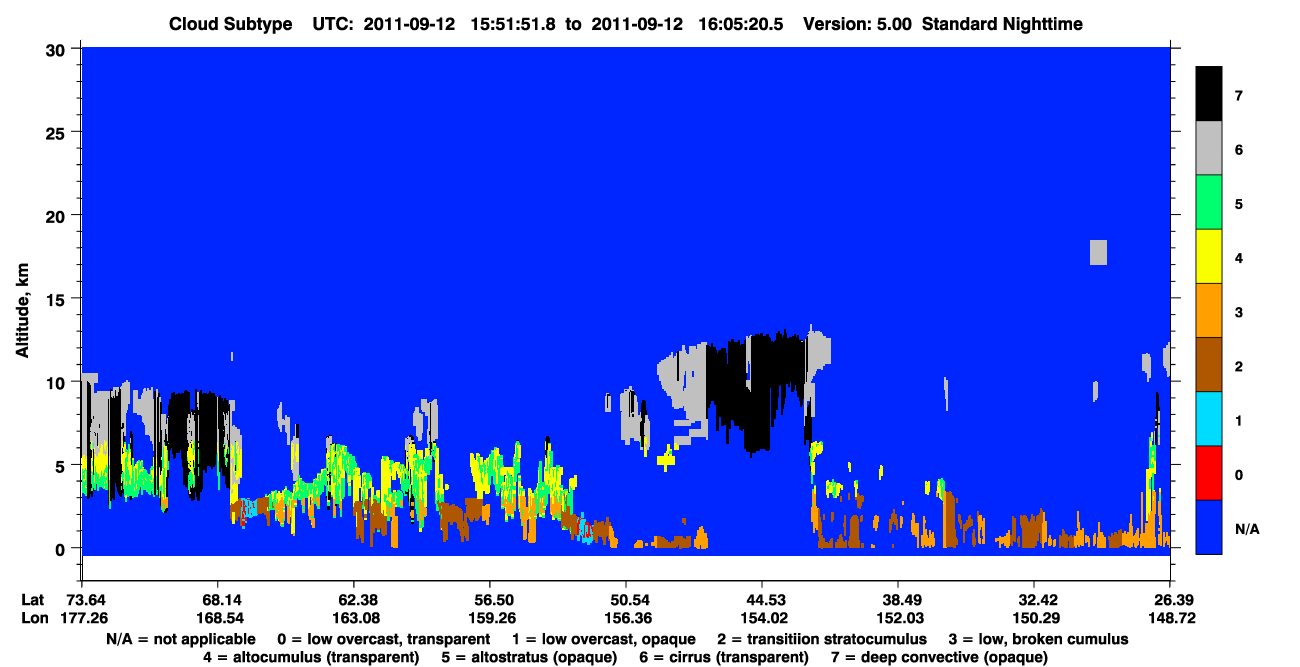The width and height of the screenshot is (1300, 667).
Task: Click latitude value '73.64'
Action: (84, 600)
